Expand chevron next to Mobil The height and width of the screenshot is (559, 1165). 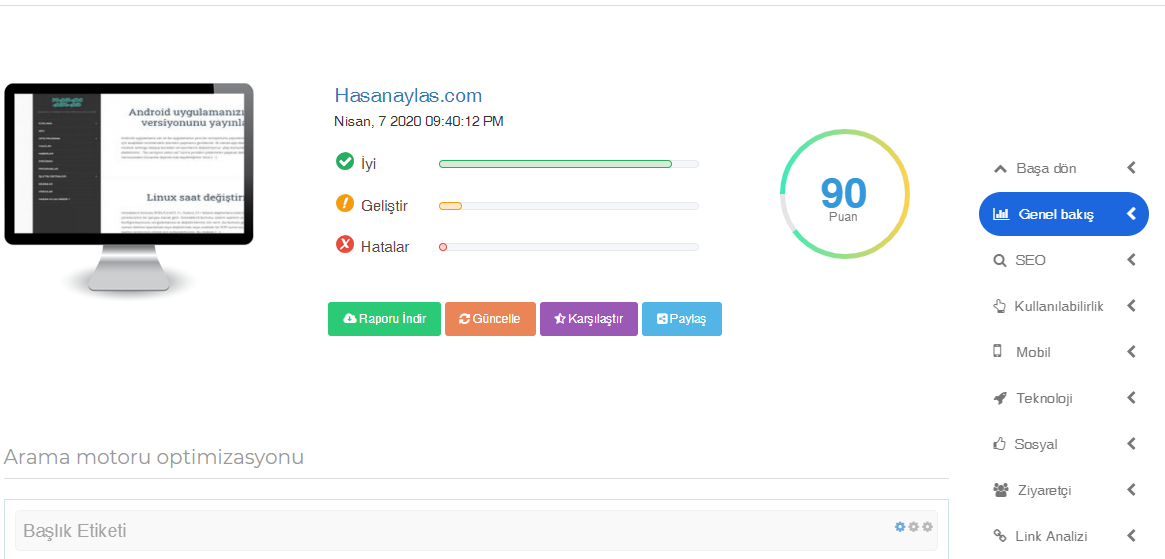coord(1132,352)
